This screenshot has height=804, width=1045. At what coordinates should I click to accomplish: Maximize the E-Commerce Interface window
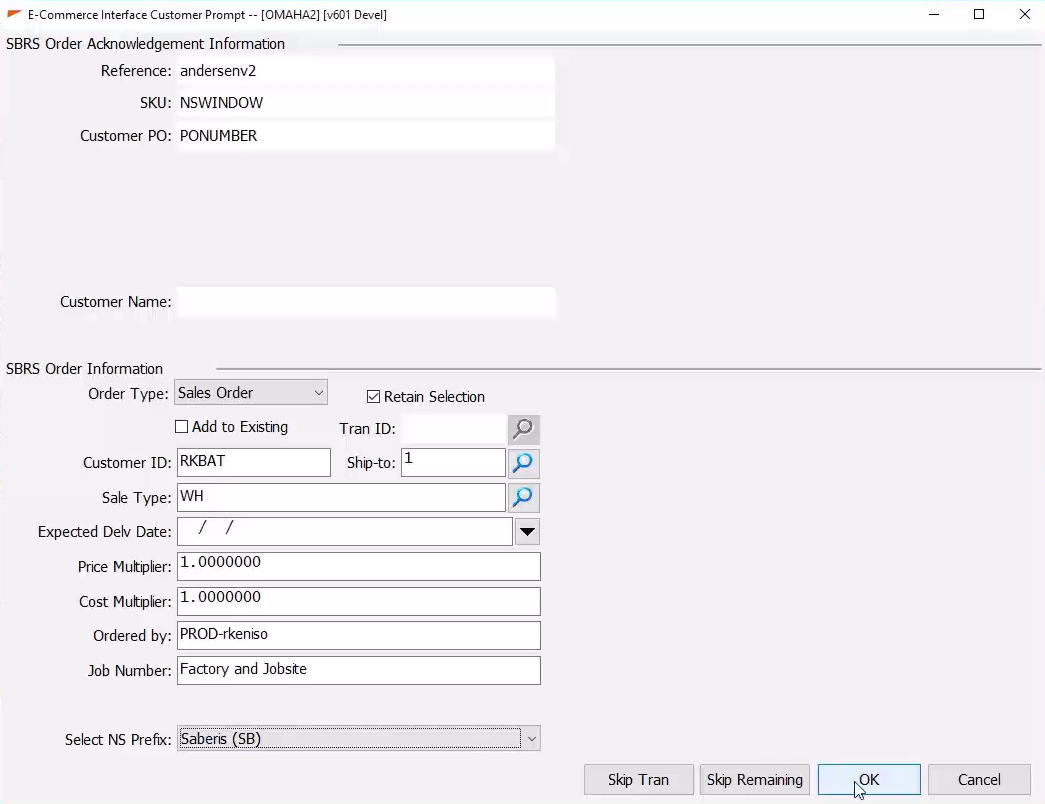[x=979, y=14]
